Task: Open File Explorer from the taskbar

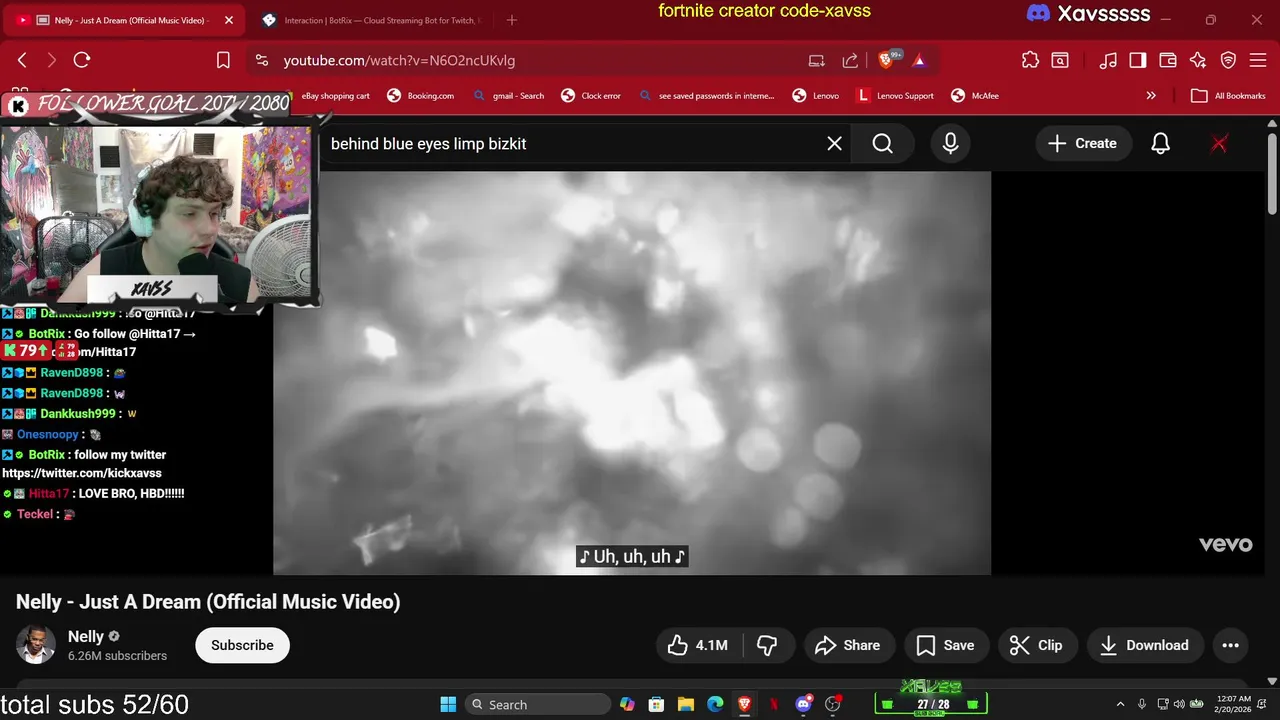Action: pos(686,704)
